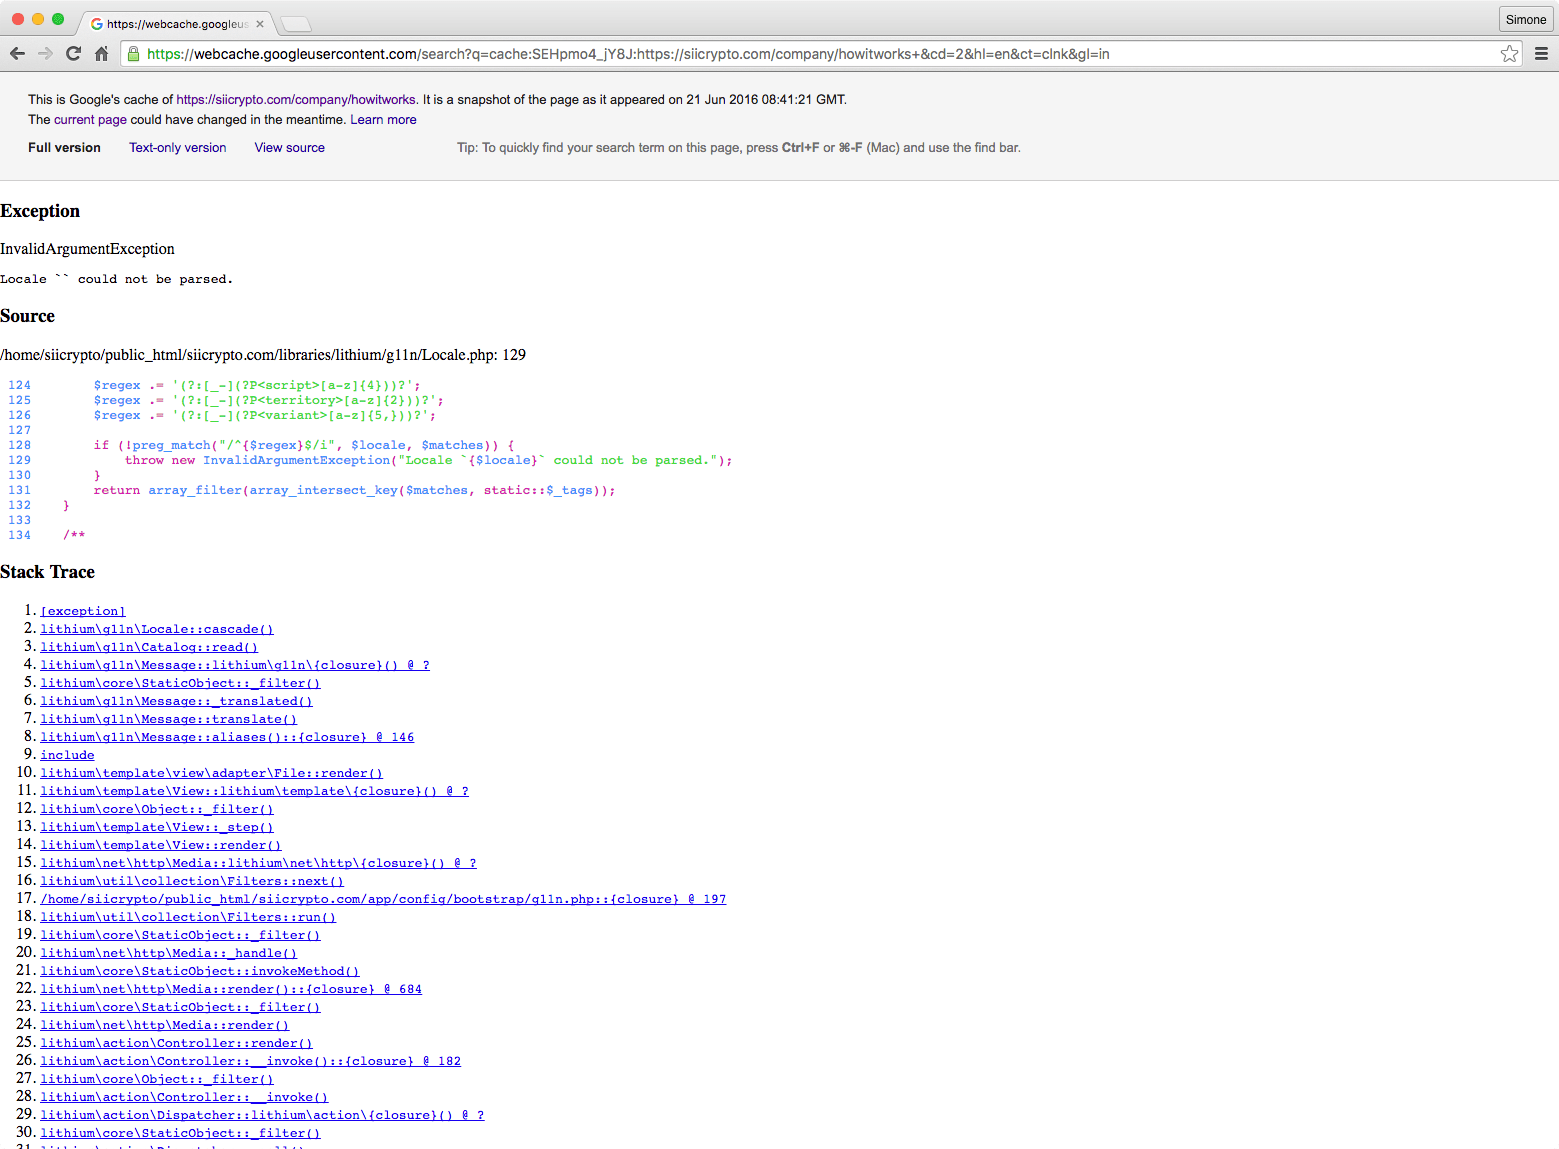Expand lithium\template\View::render() trace entry

[x=160, y=845]
